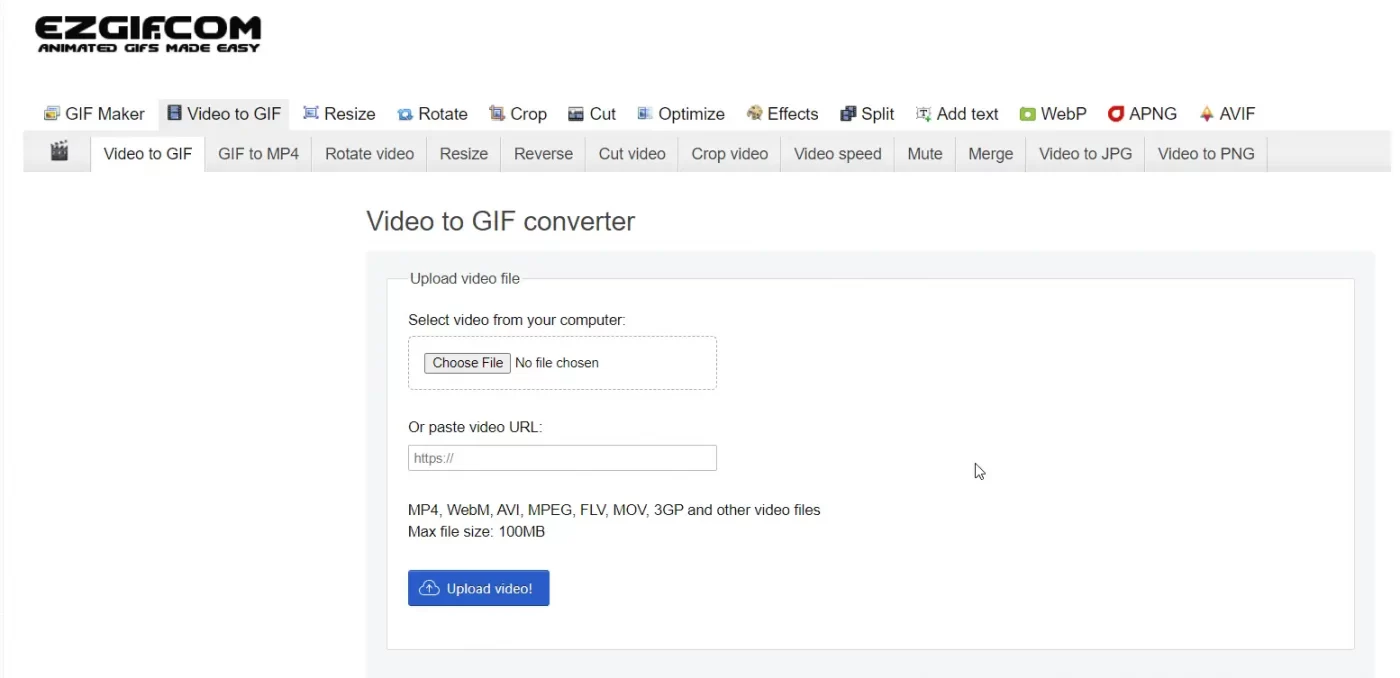Switch to the Rotate video tab
Screen dimensions: 1400x678
click(369, 154)
